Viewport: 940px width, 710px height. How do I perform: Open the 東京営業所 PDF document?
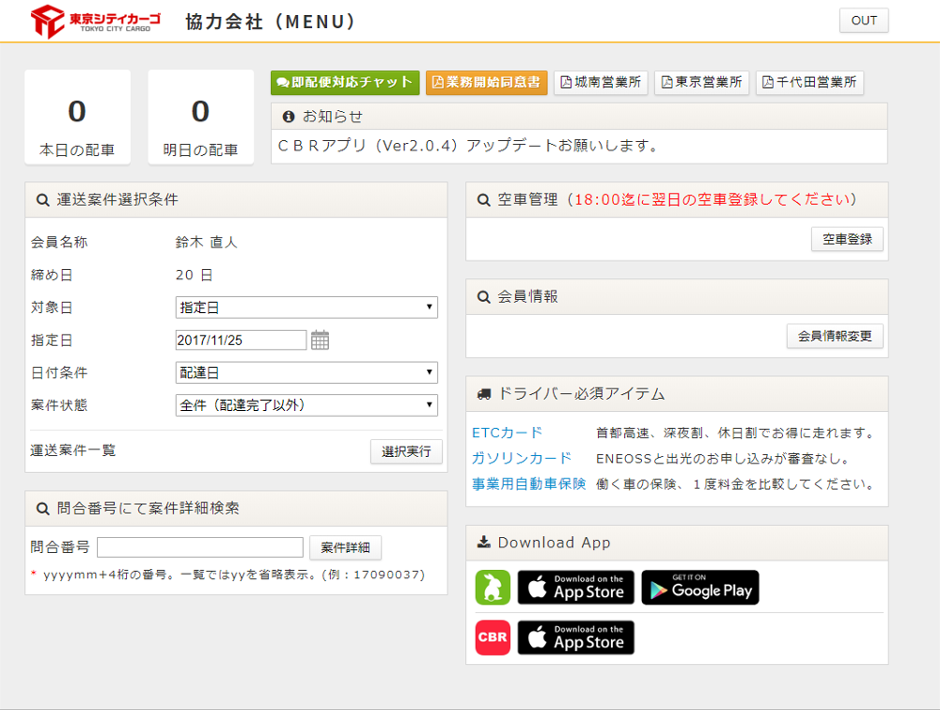pyautogui.click(x=702, y=83)
